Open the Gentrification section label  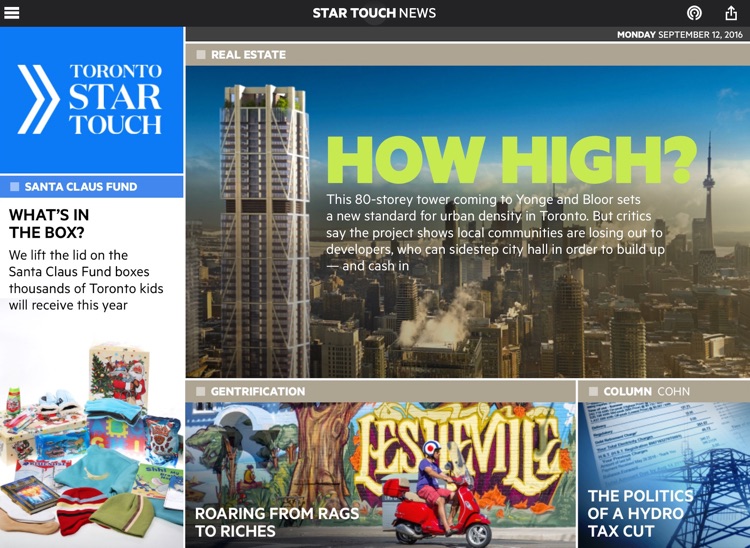click(258, 391)
